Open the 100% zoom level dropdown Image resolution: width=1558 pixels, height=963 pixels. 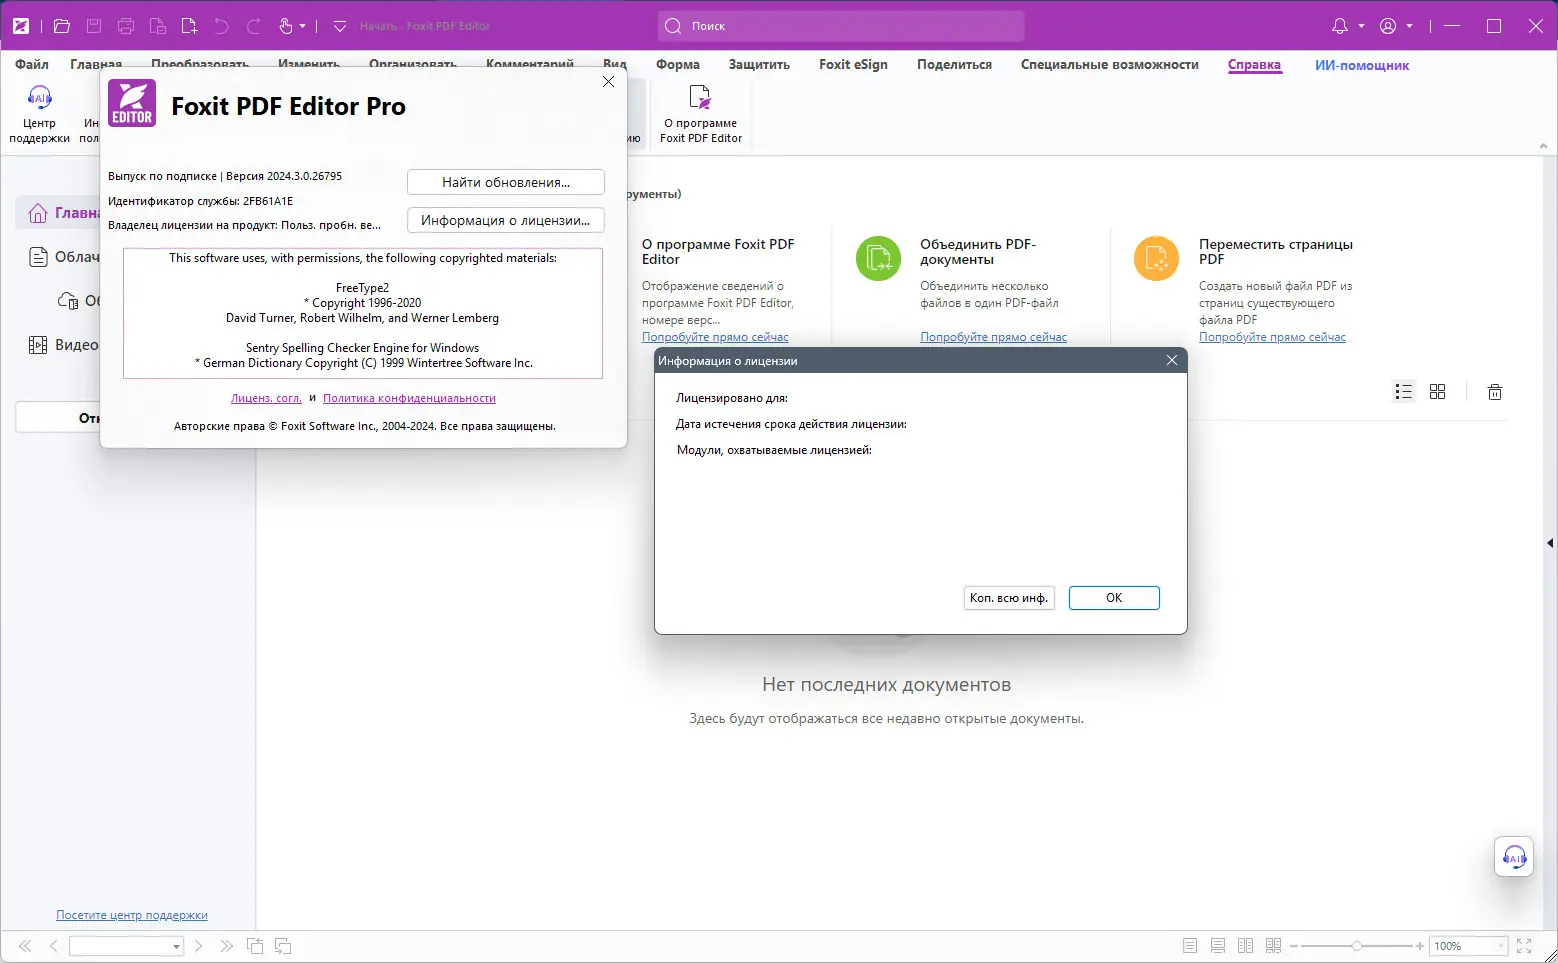[1500, 946]
